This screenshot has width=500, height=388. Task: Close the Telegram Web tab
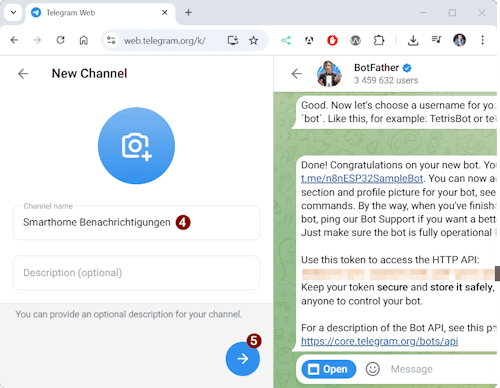click(164, 13)
